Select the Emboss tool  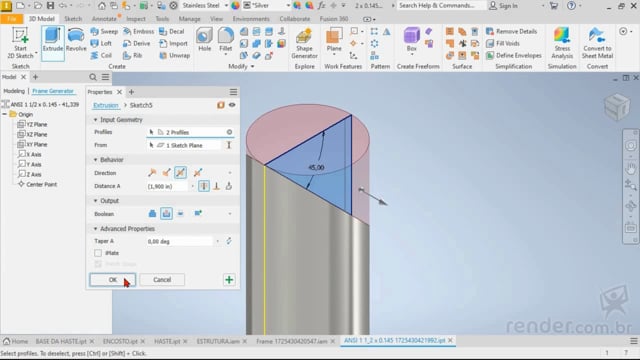(139, 31)
